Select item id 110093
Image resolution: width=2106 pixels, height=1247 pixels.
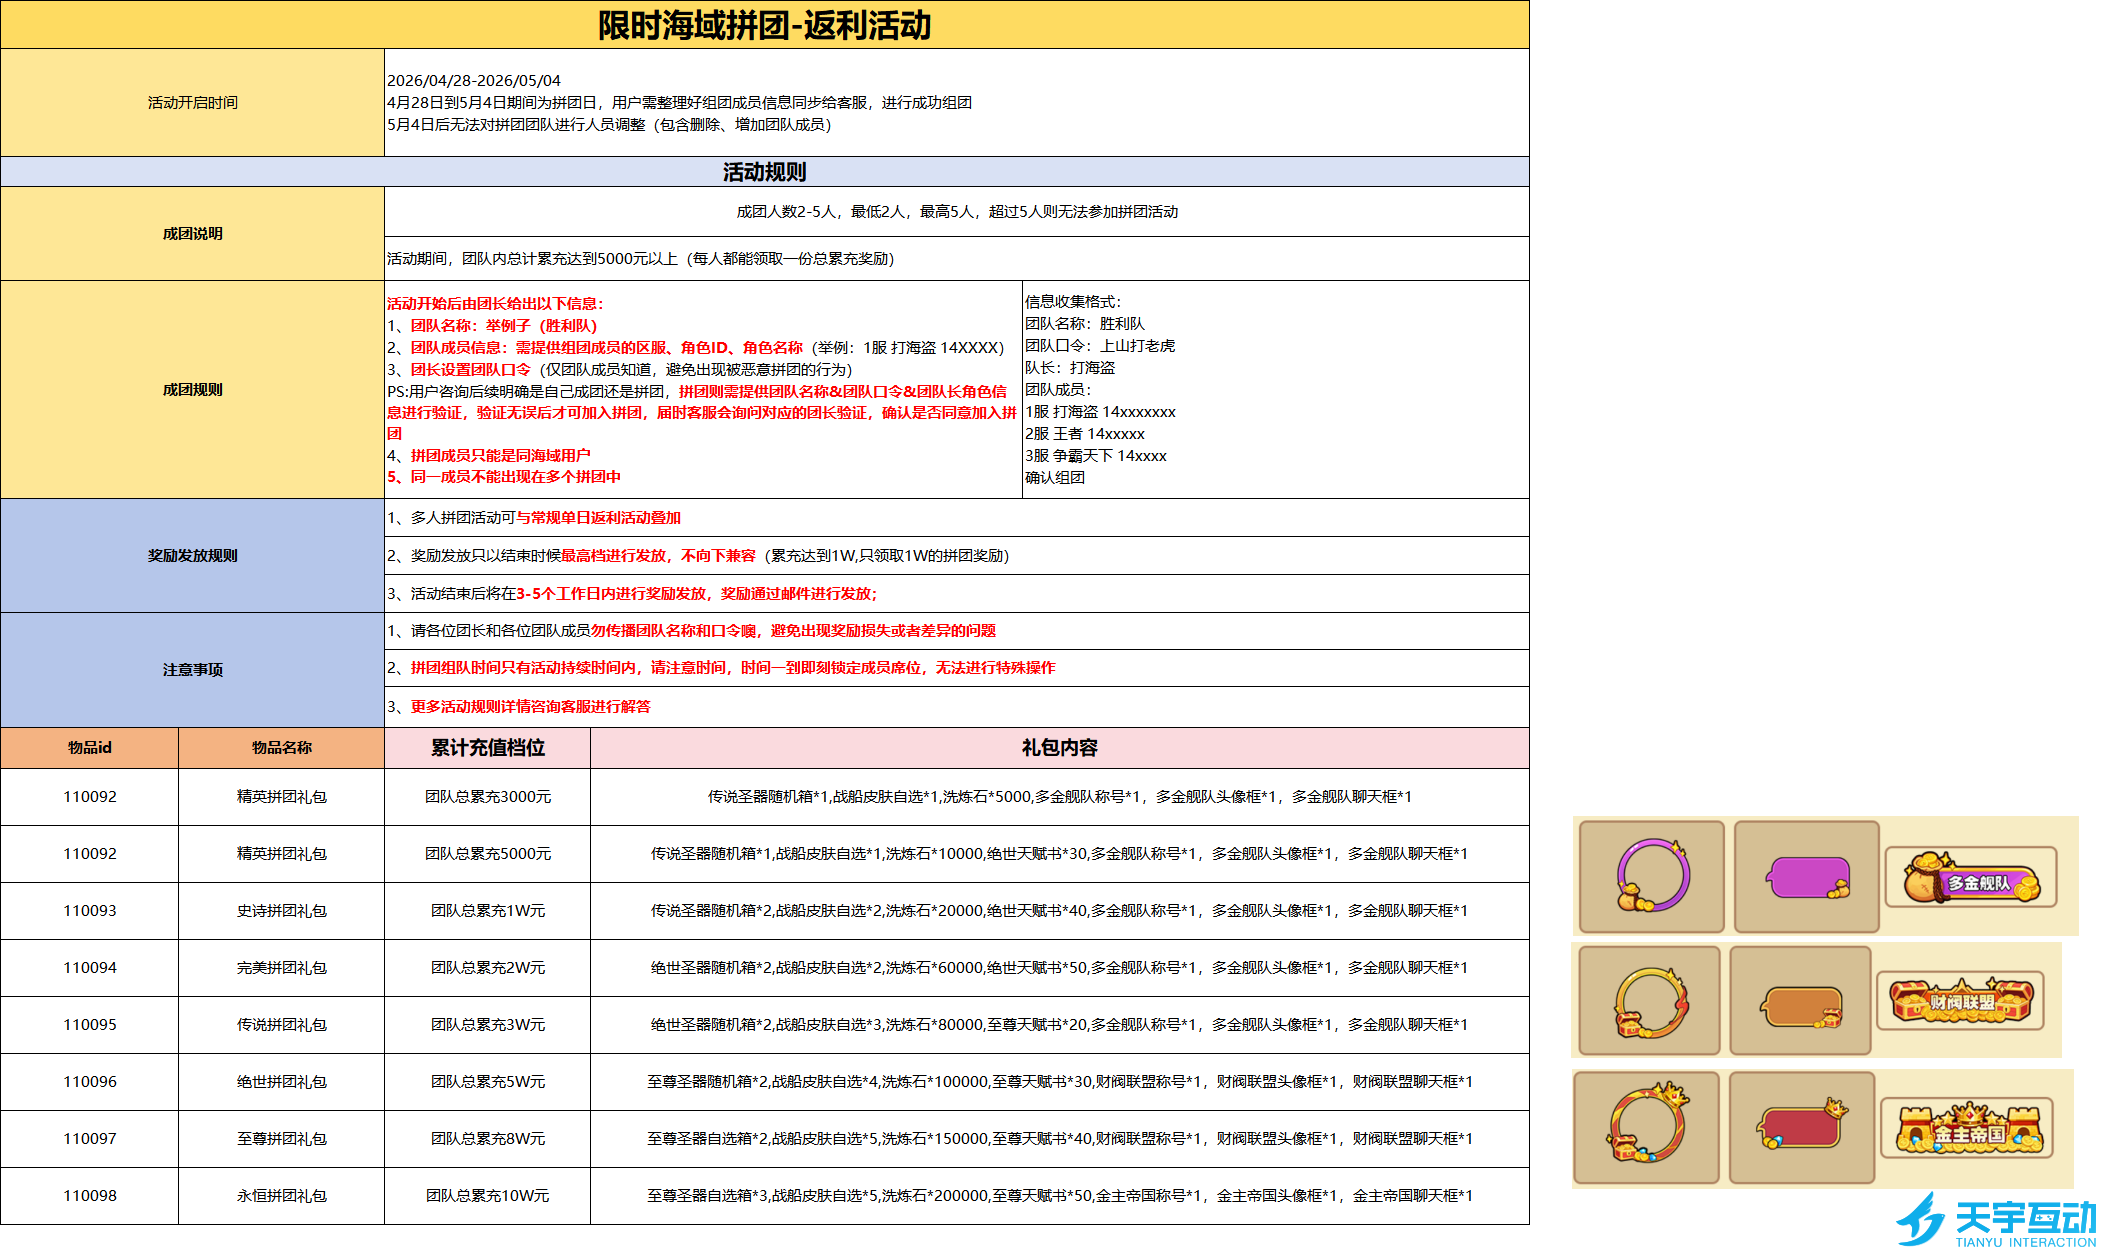pos(90,911)
